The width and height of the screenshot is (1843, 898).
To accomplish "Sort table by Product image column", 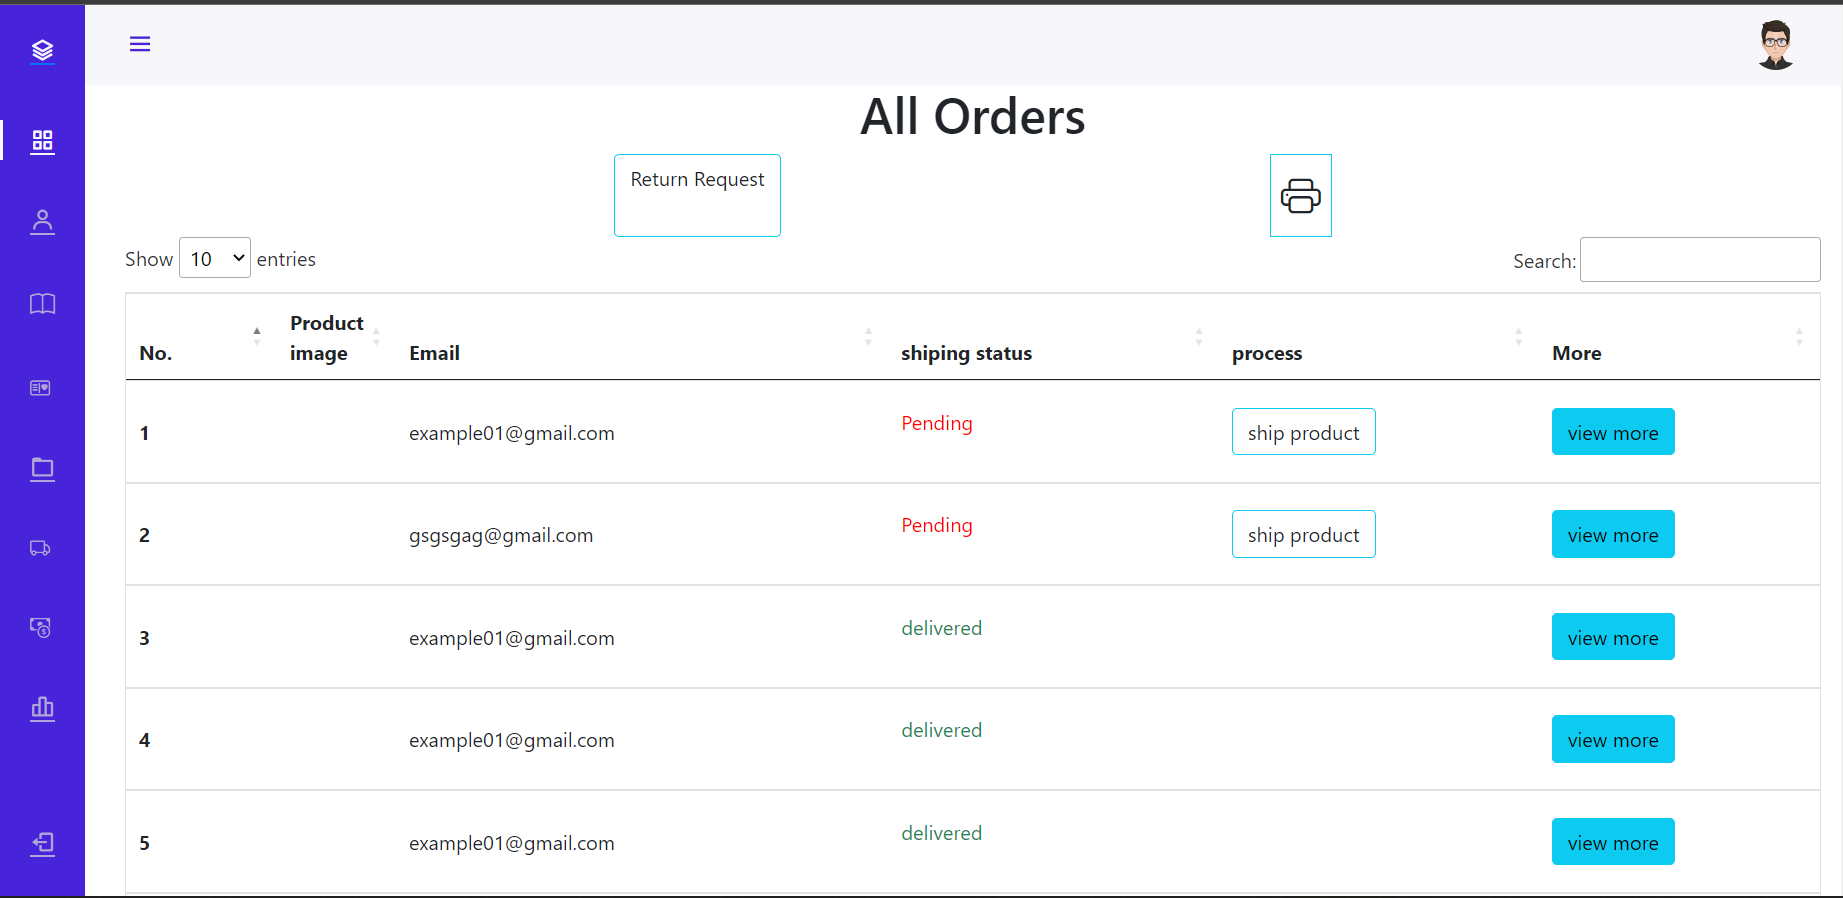I will (x=335, y=337).
